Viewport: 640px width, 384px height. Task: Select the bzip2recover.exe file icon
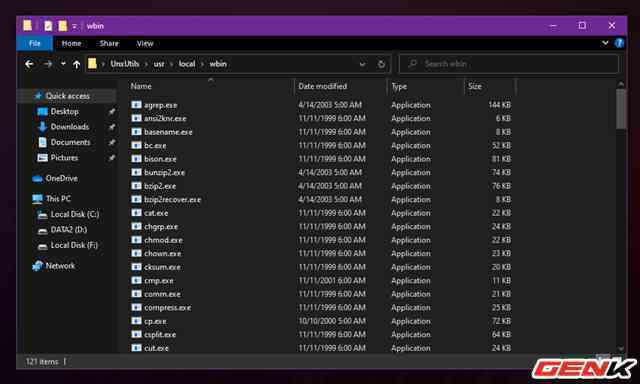click(x=136, y=199)
